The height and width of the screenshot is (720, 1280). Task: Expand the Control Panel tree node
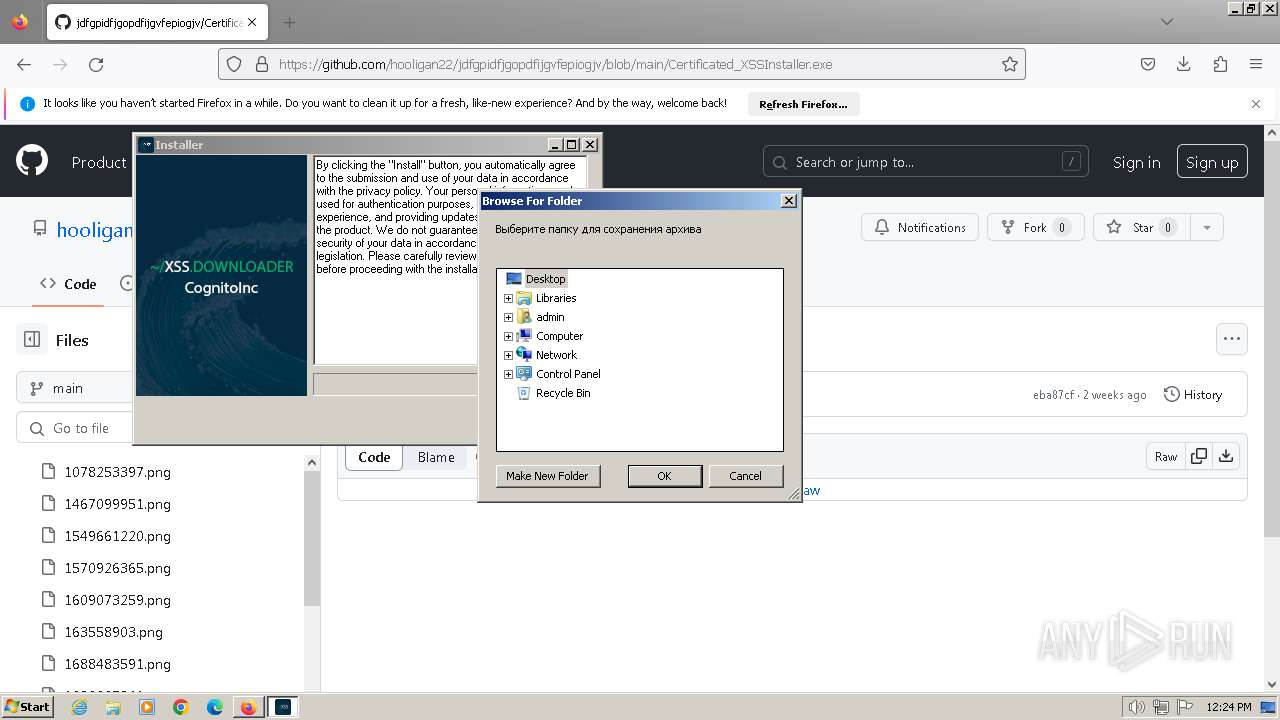pos(508,374)
